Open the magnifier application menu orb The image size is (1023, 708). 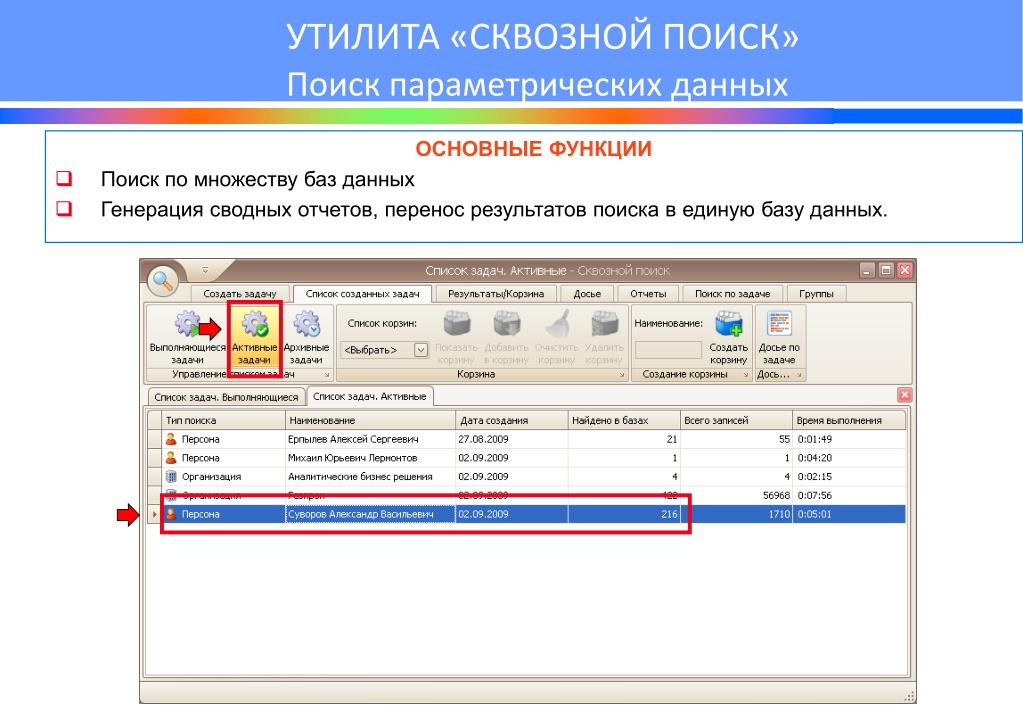click(x=162, y=281)
